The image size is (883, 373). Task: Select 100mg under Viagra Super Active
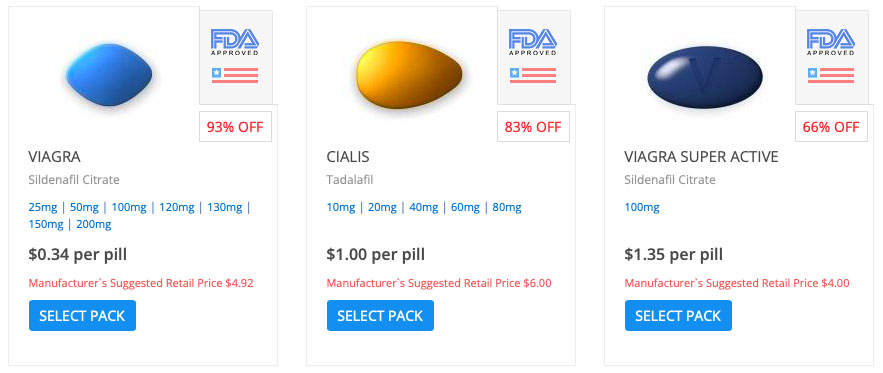click(642, 207)
